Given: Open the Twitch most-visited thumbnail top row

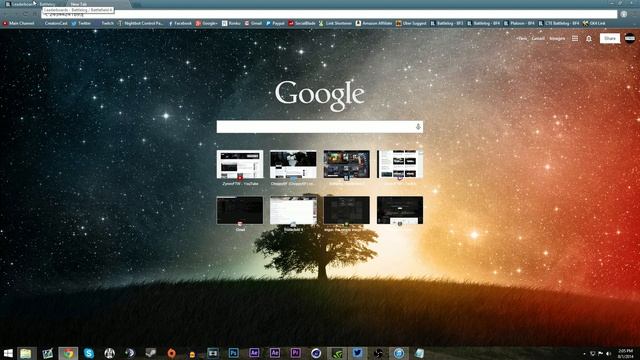Looking at the screenshot, I should coord(400,164).
